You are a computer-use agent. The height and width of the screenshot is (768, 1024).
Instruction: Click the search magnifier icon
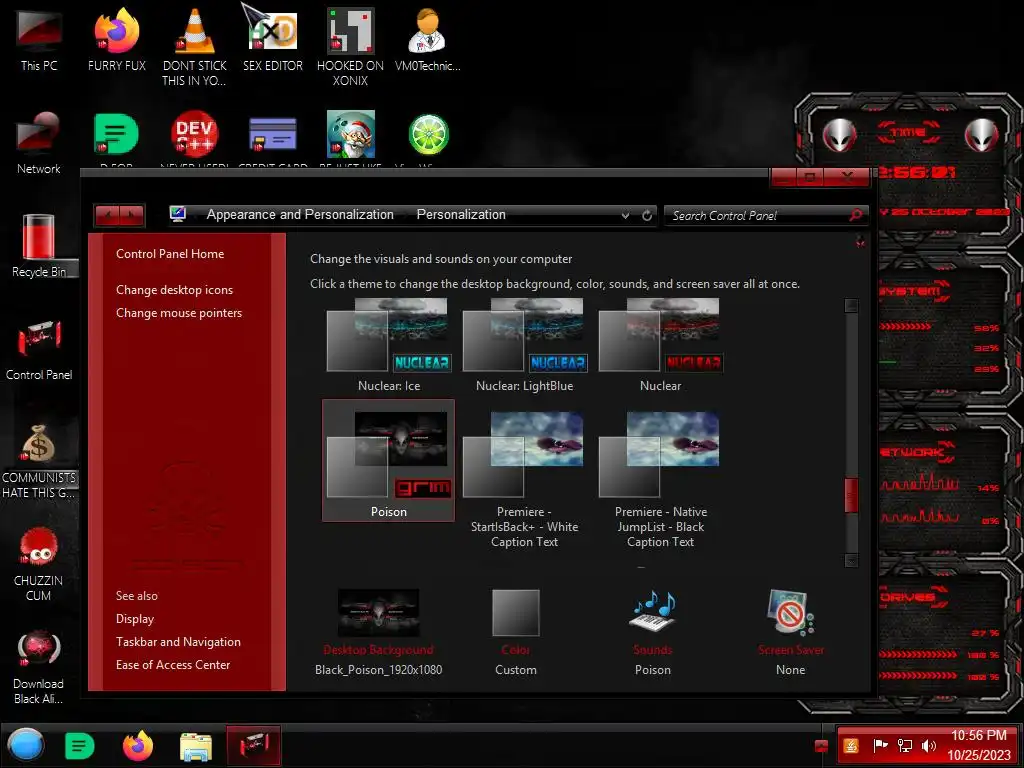point(856,215)
